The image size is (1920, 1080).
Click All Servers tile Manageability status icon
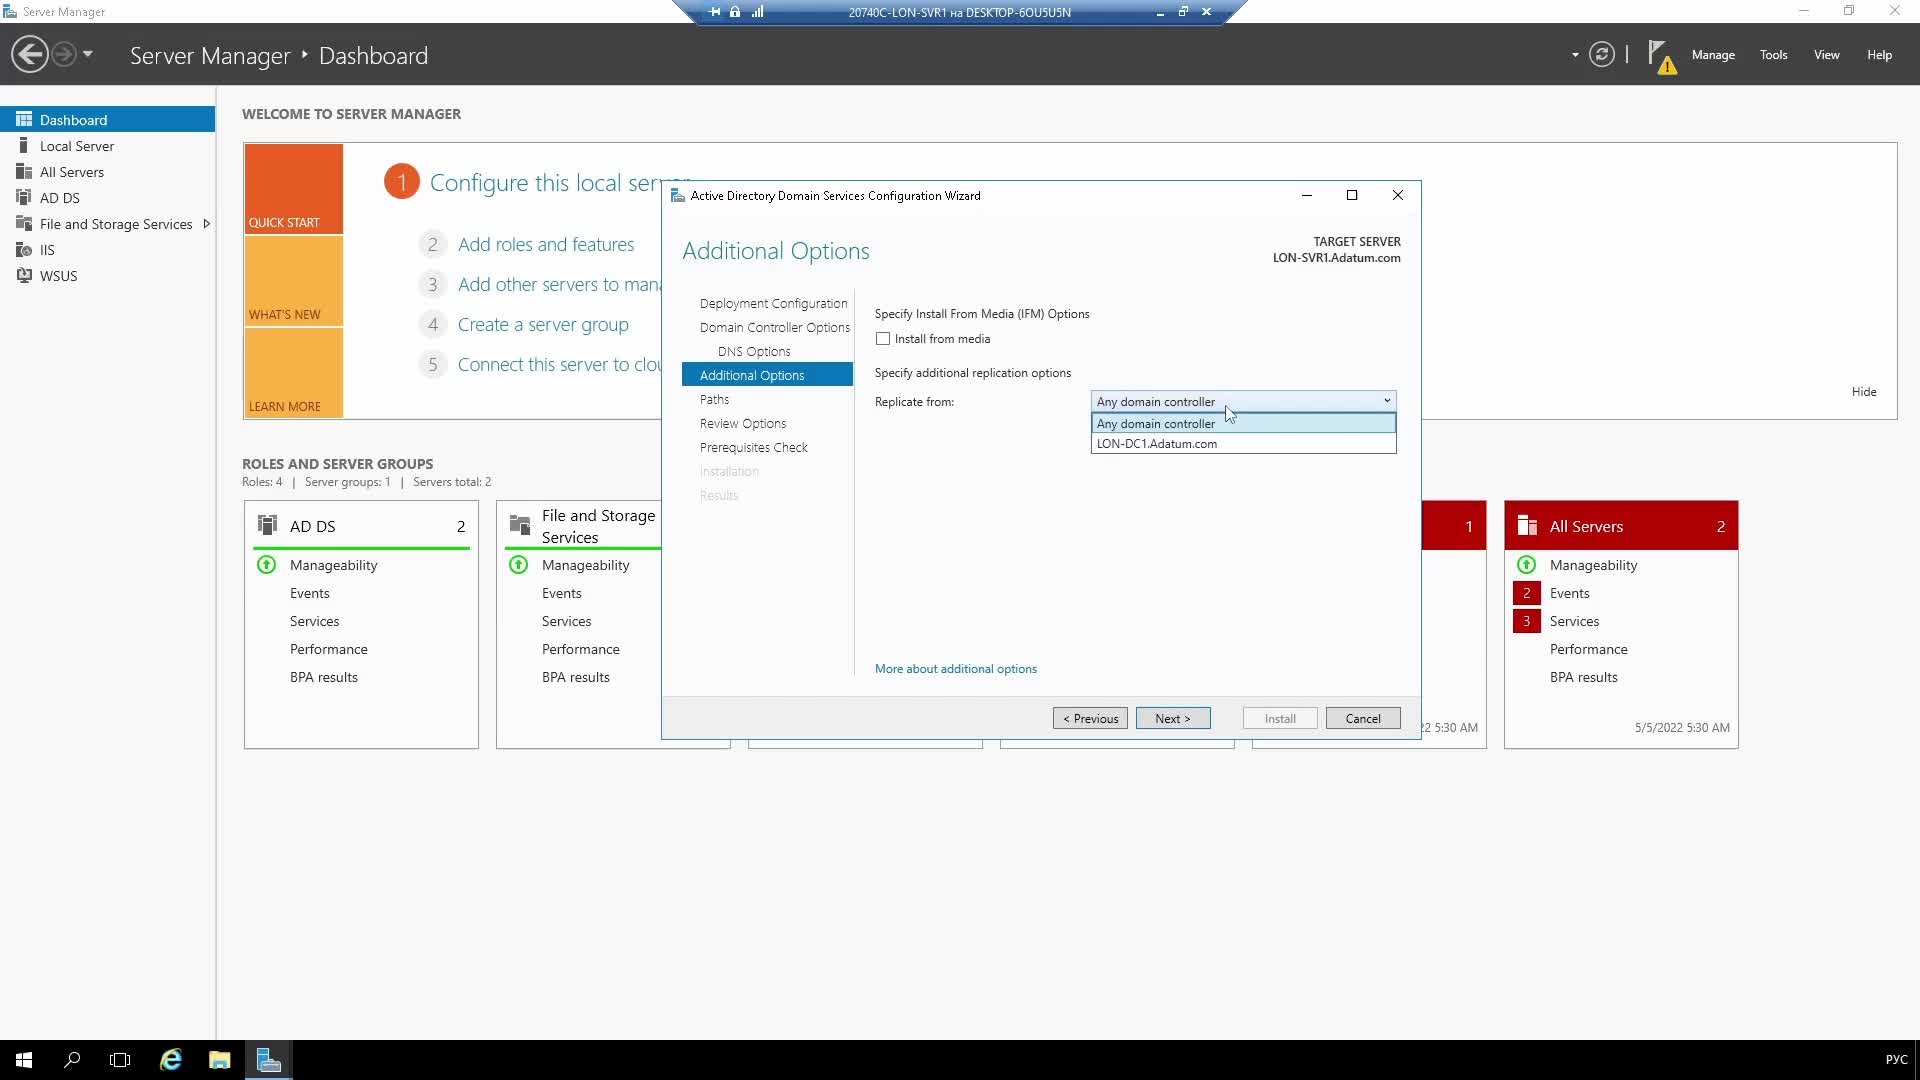click(1527, 565)
